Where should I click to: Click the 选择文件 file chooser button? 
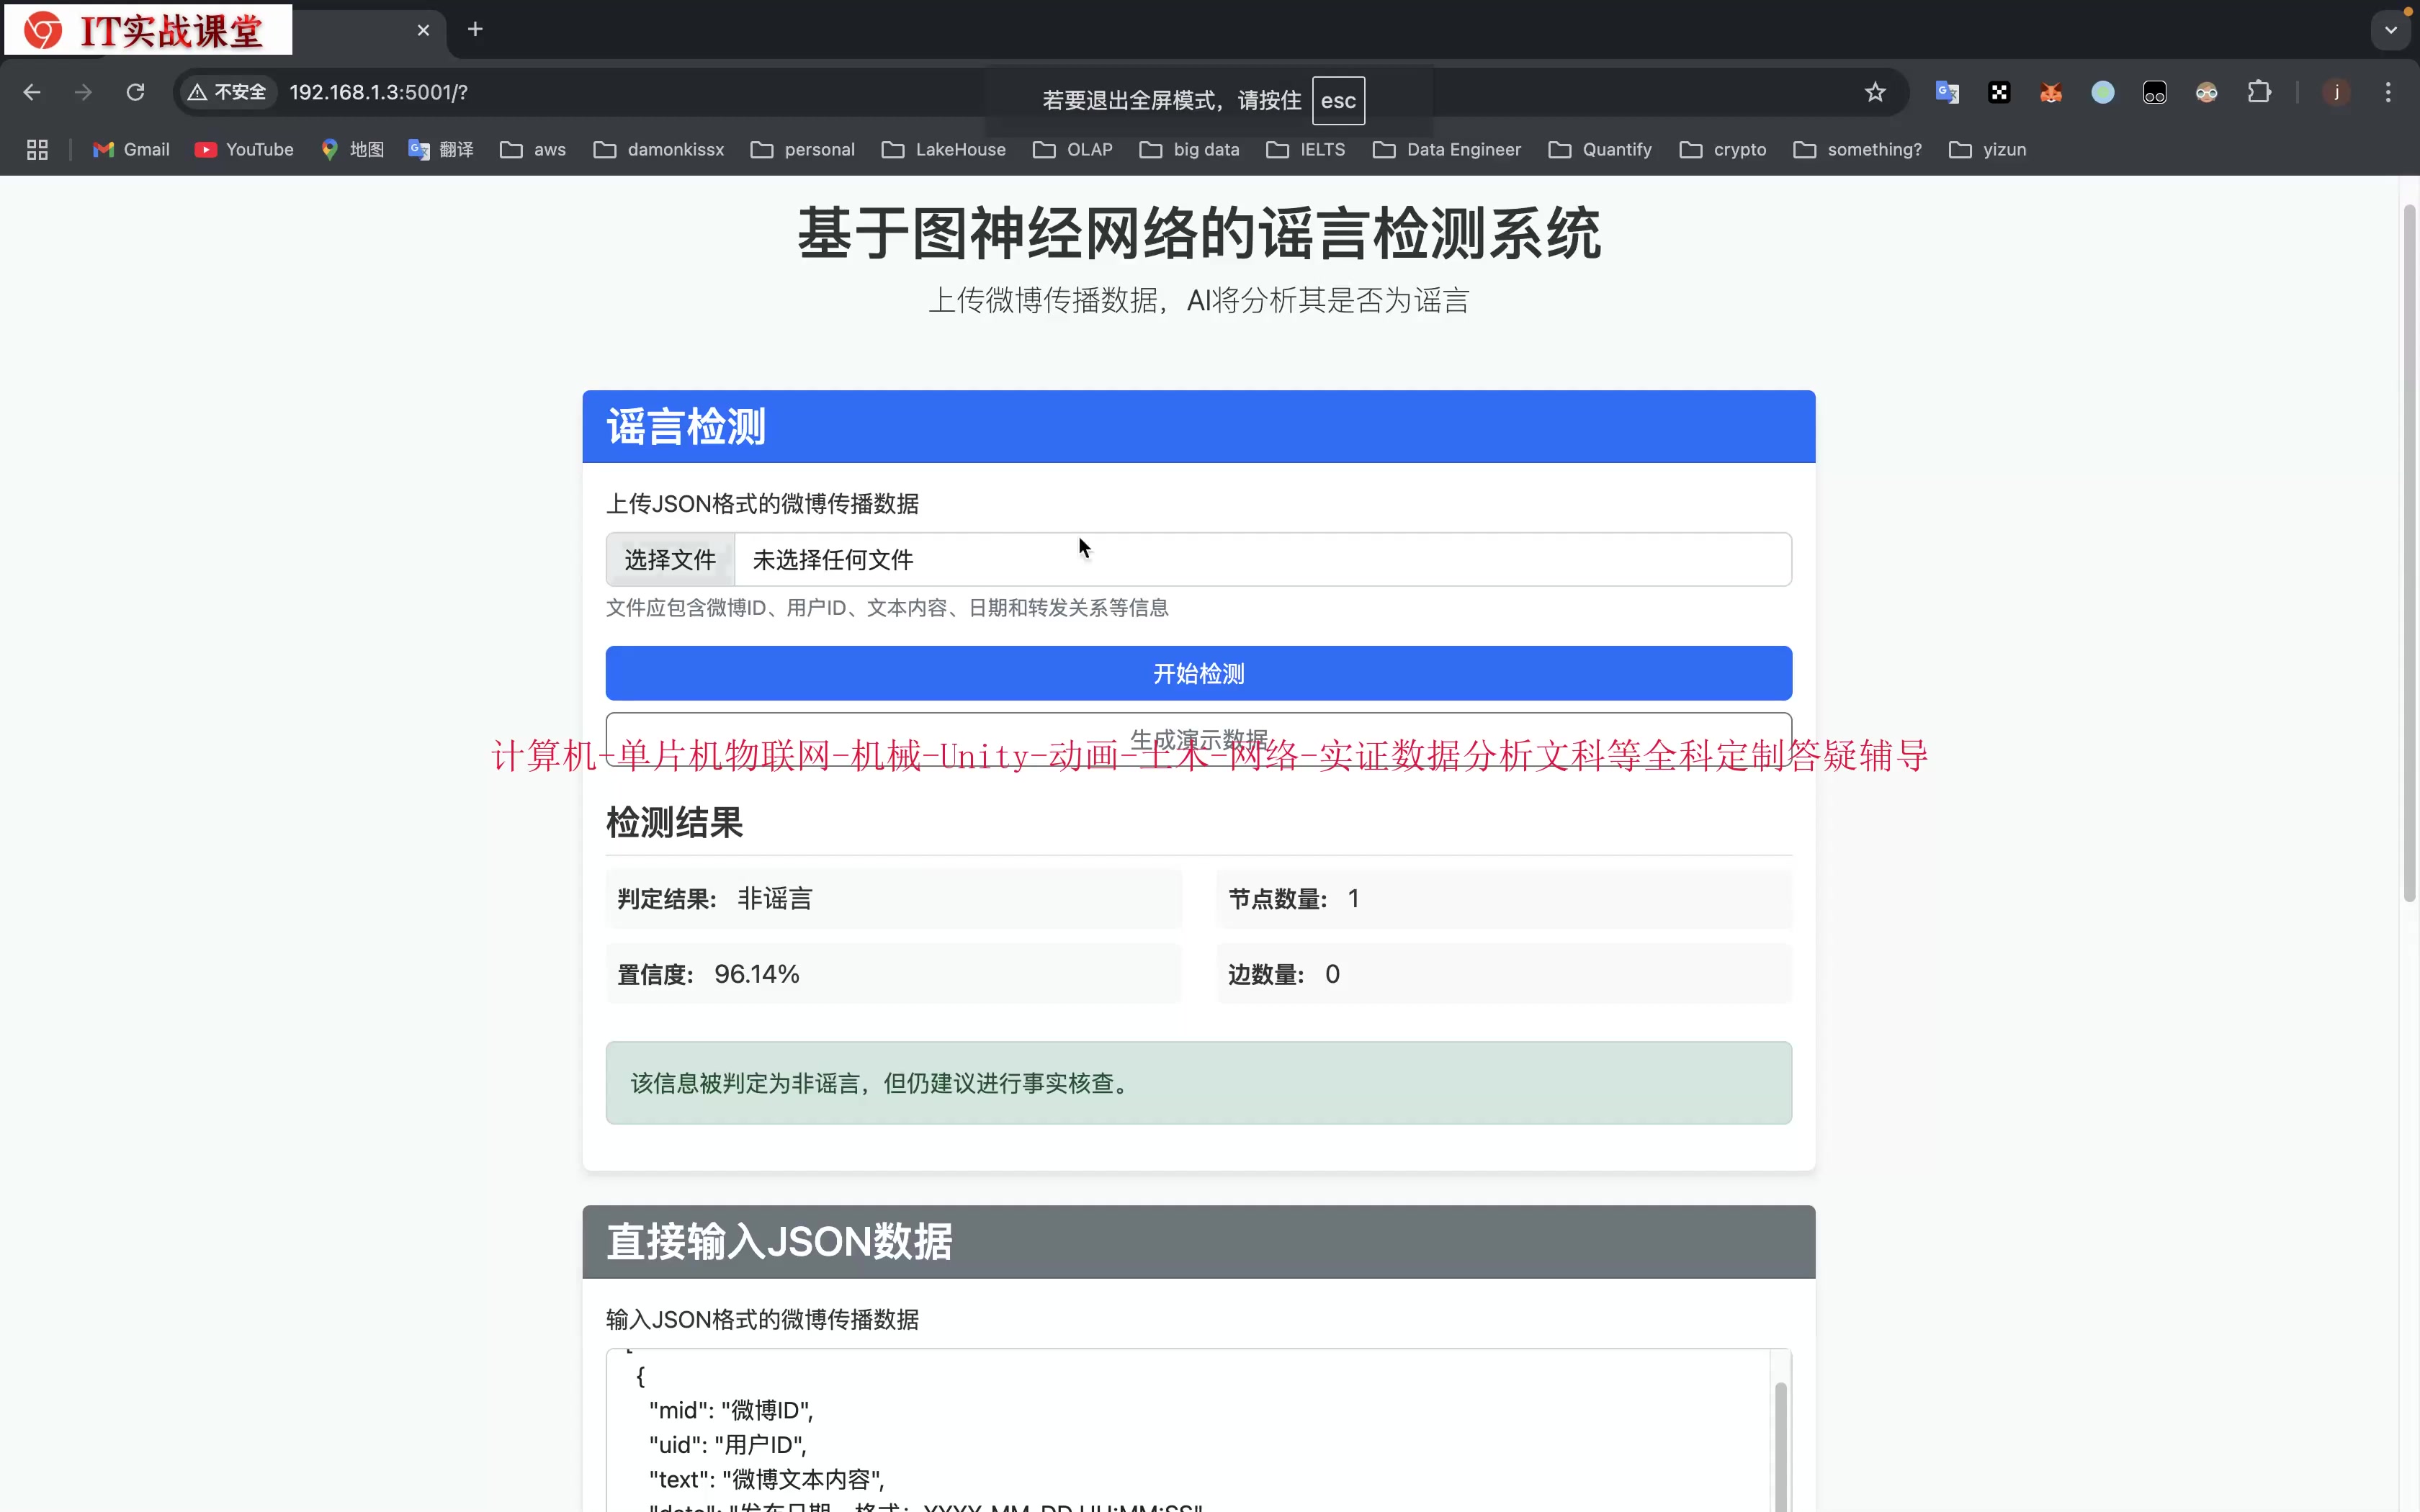(x=670, y=559)
